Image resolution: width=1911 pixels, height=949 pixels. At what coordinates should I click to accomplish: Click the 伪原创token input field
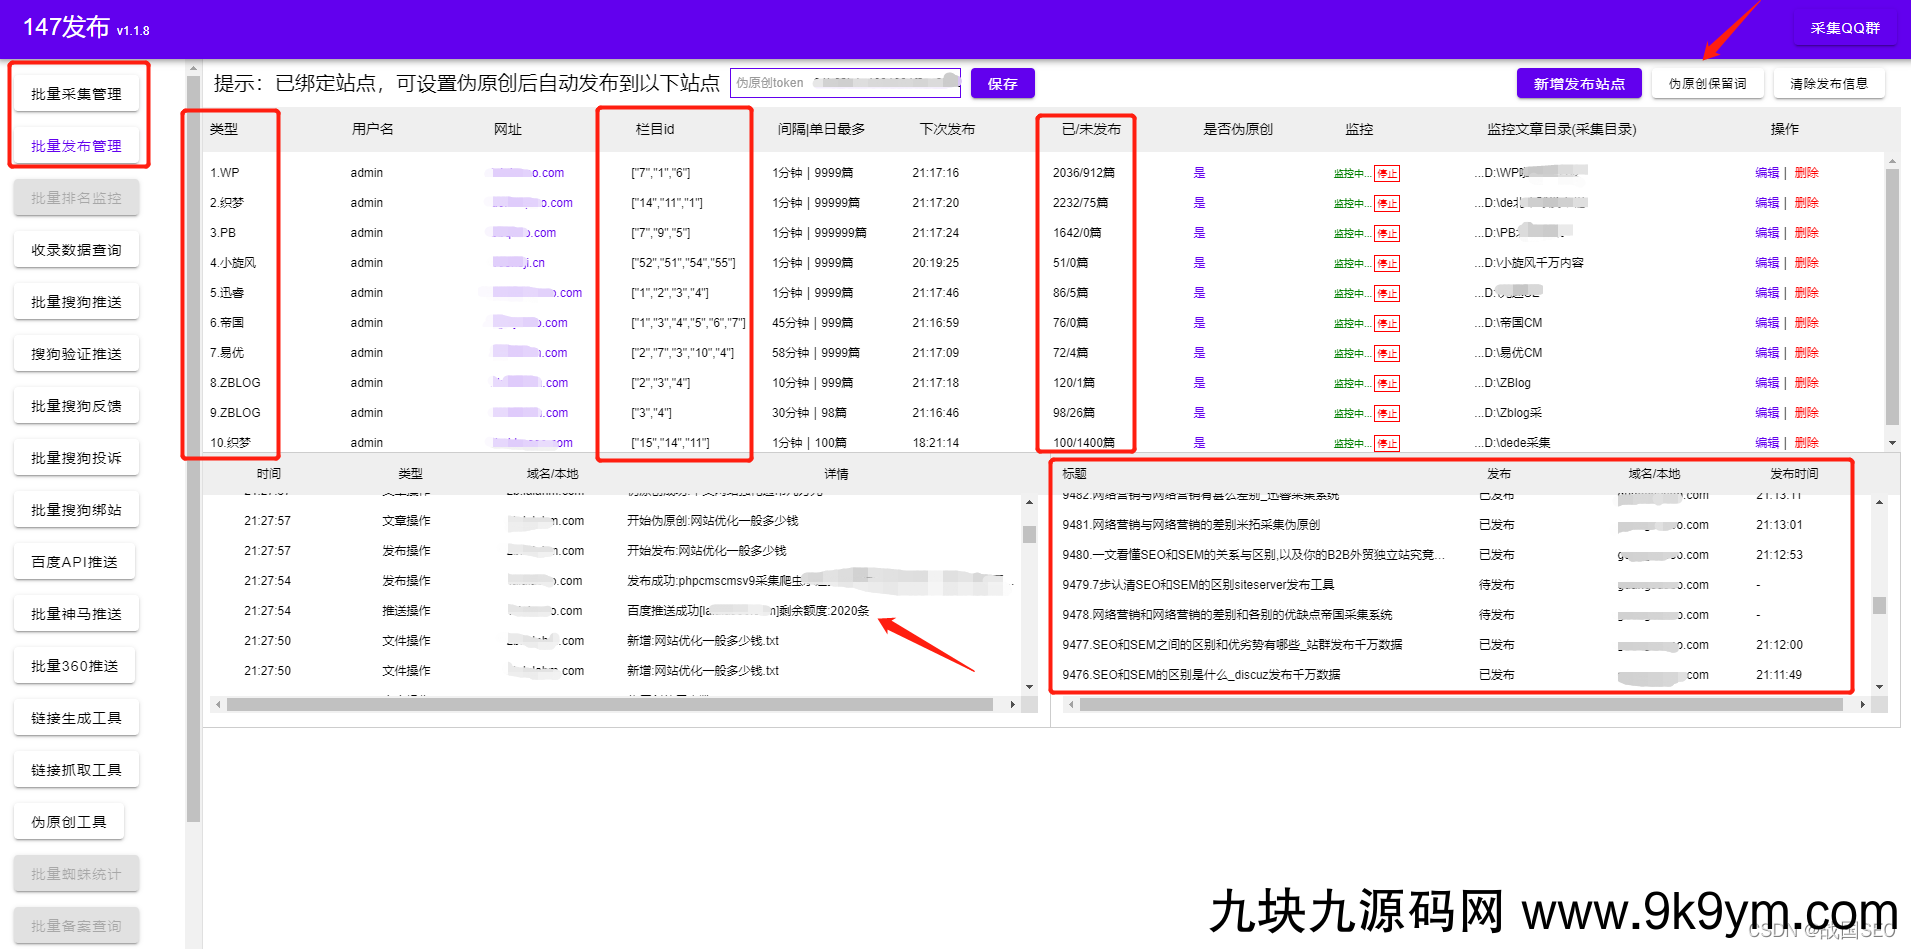pyautogui.click(x=845, y=83)
